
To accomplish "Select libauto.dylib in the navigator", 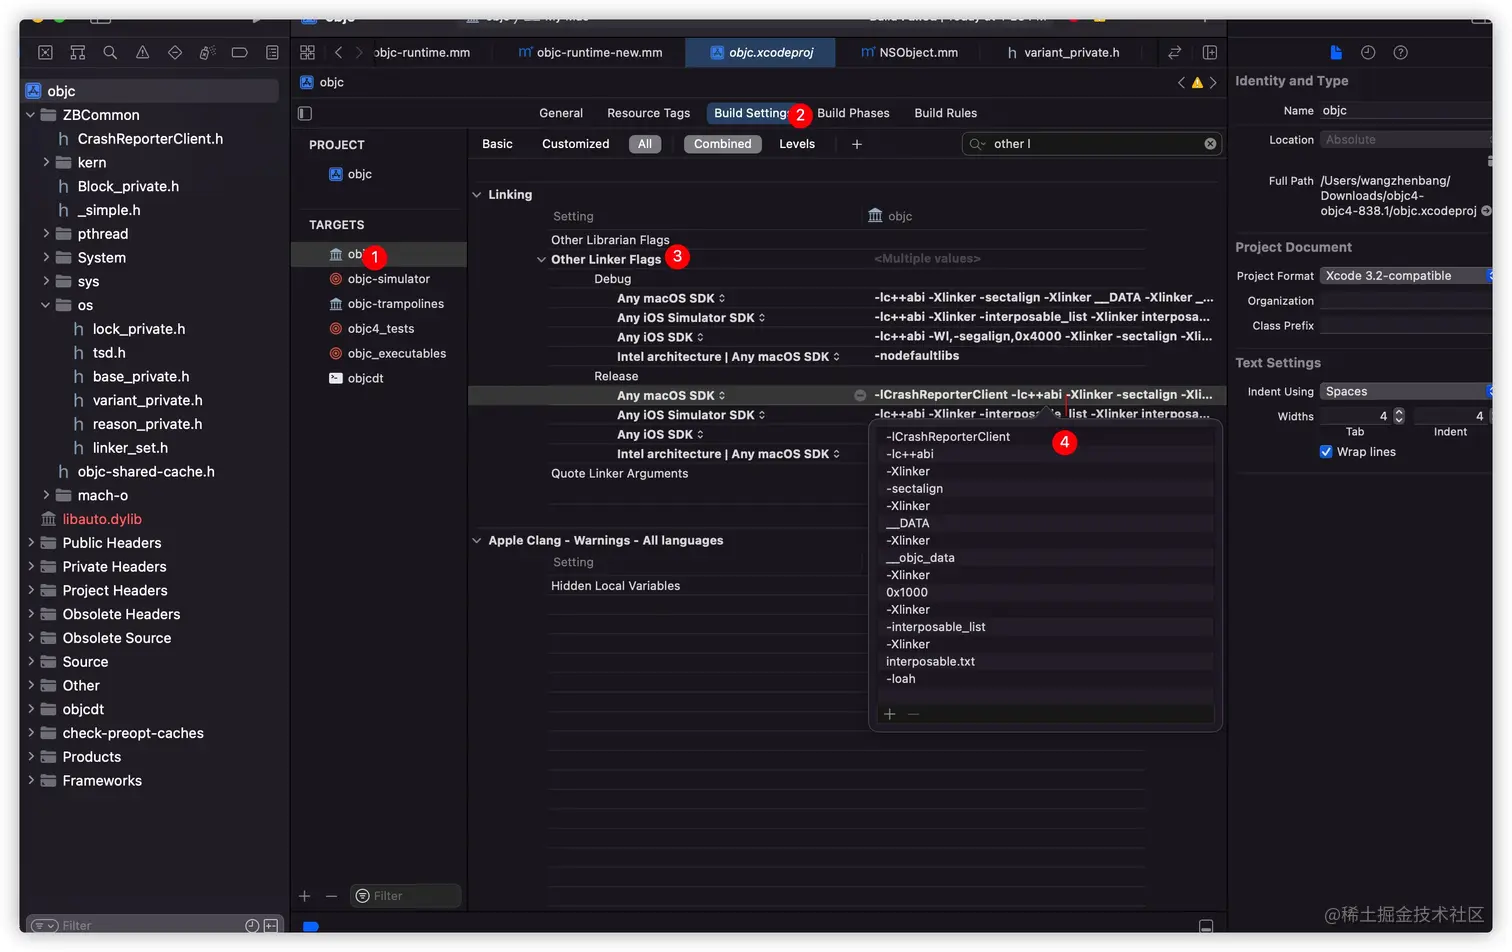I will pos(102,519).
